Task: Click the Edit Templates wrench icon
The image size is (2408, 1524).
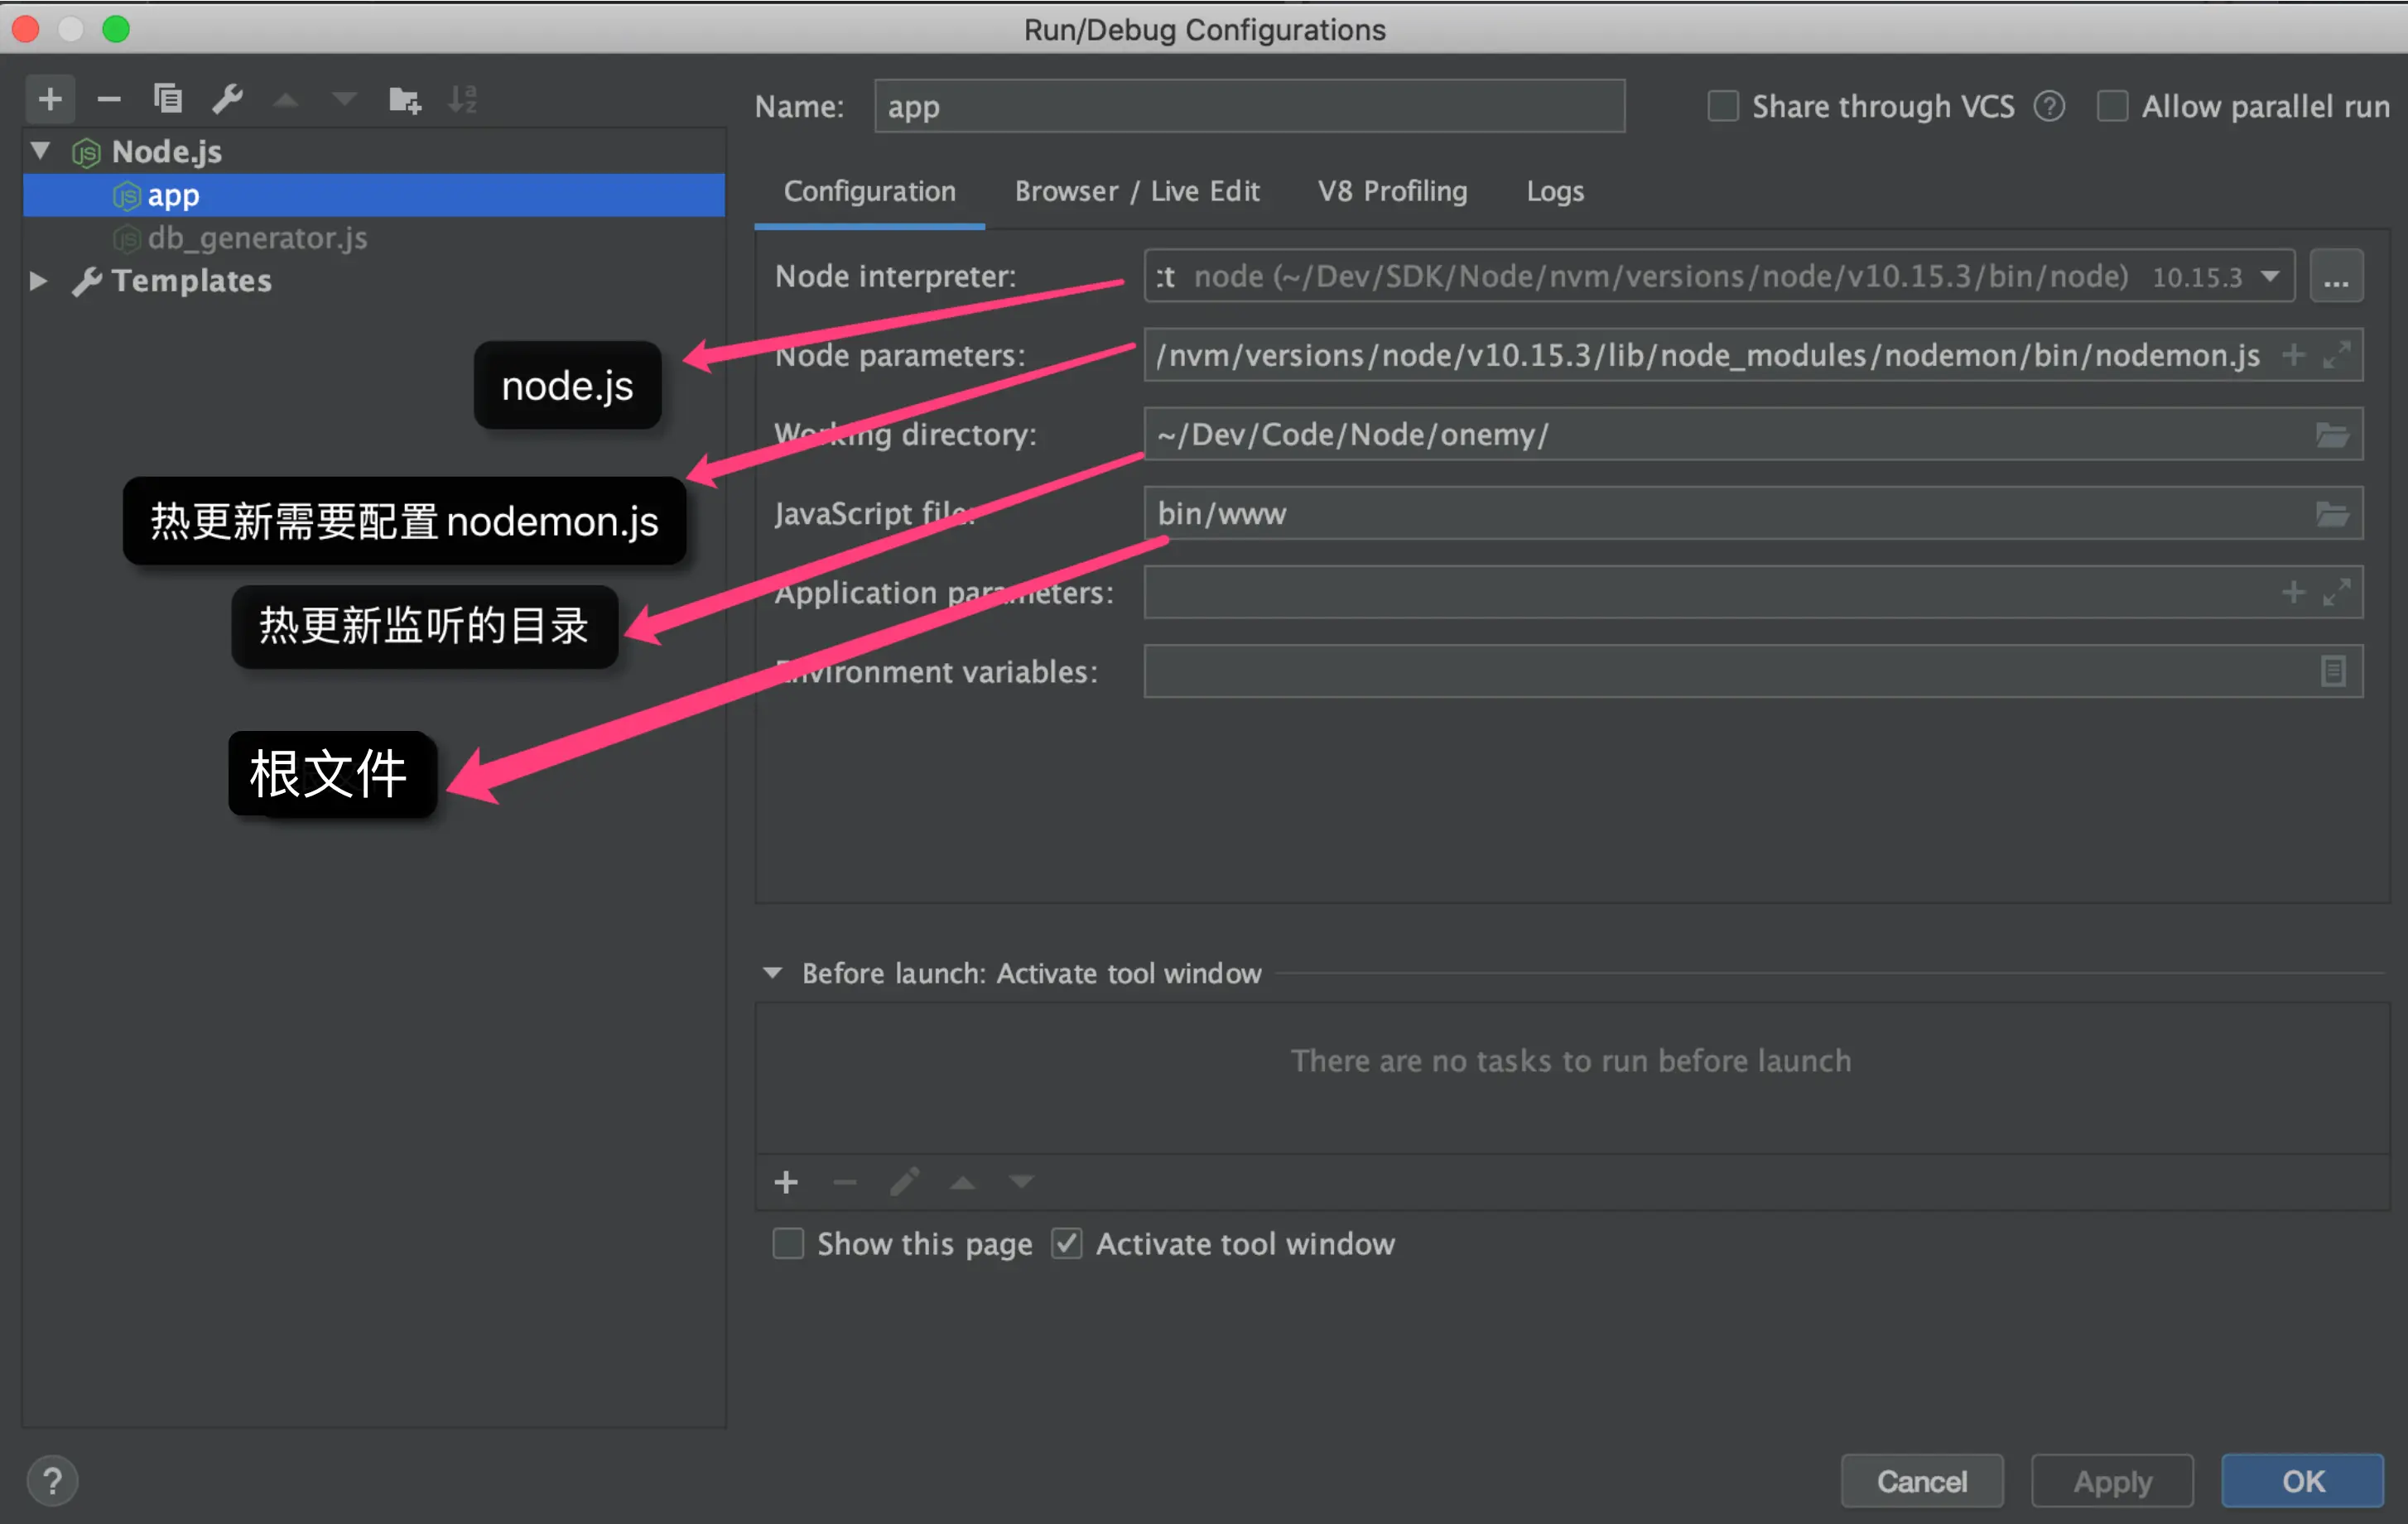Action: pos(227,99)
